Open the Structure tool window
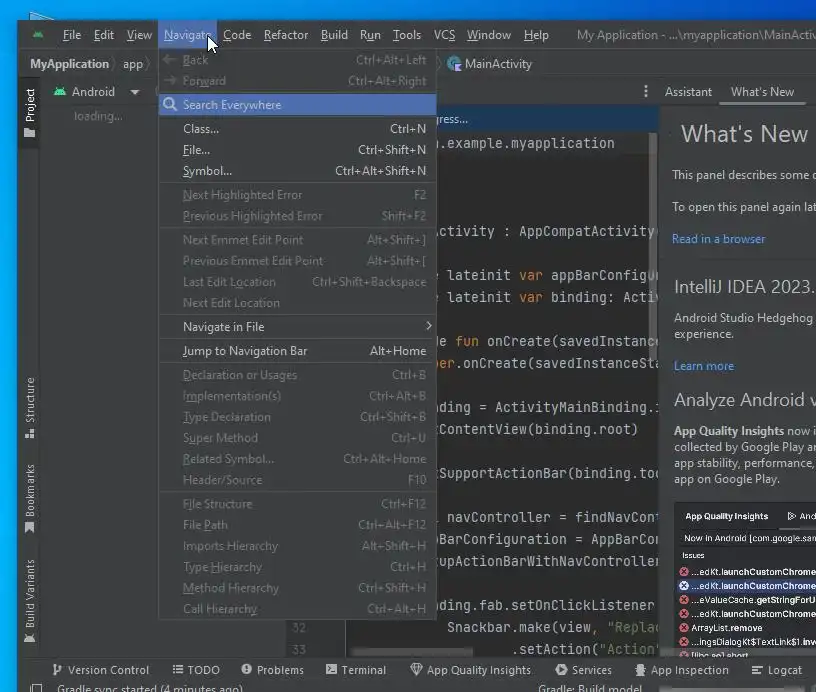 [30, 408]
